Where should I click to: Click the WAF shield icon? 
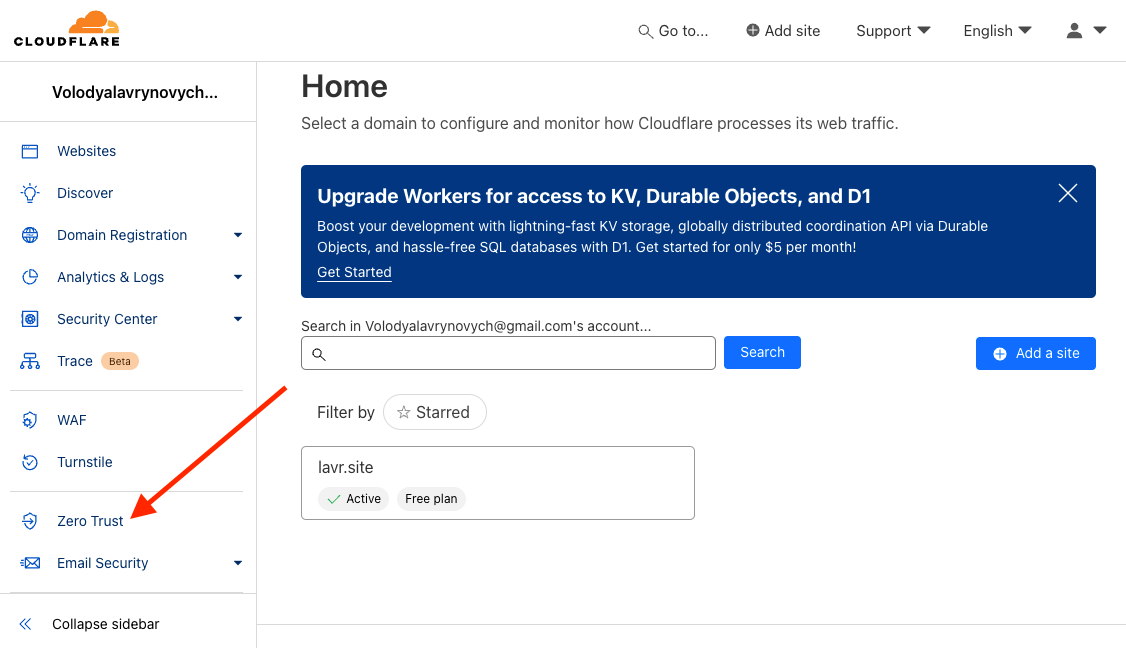click(x=30, y=420)
